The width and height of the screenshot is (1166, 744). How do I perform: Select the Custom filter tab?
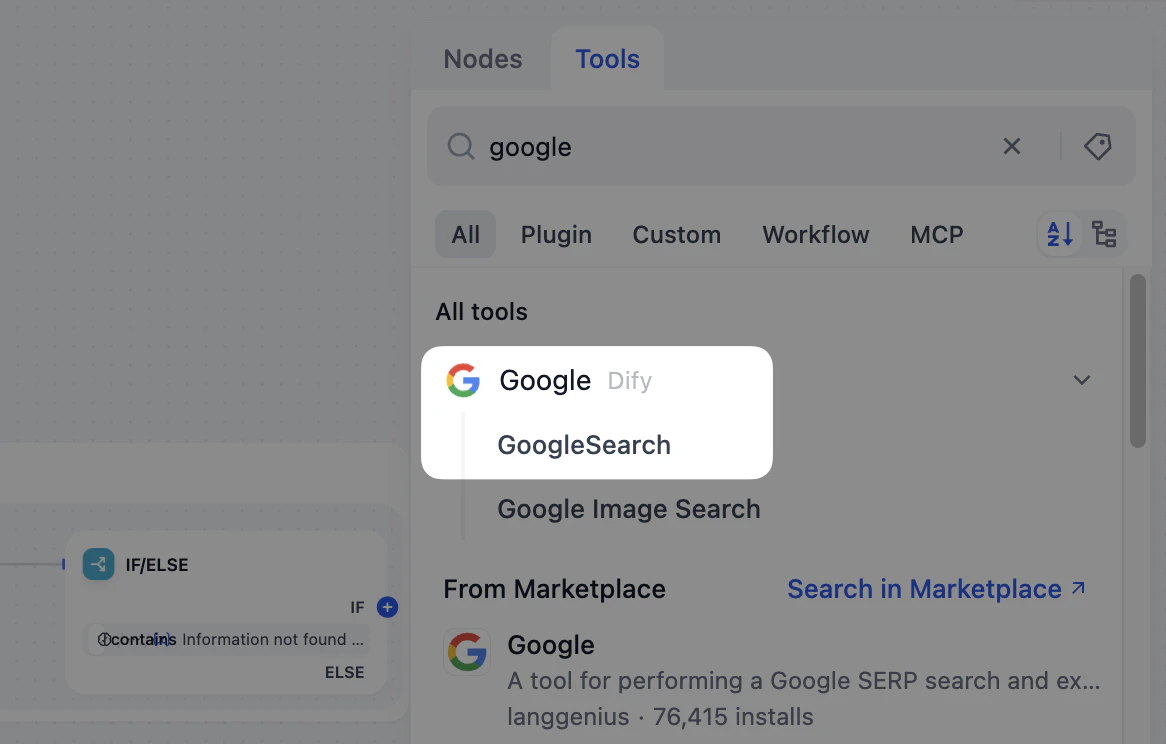click(676, 234)
